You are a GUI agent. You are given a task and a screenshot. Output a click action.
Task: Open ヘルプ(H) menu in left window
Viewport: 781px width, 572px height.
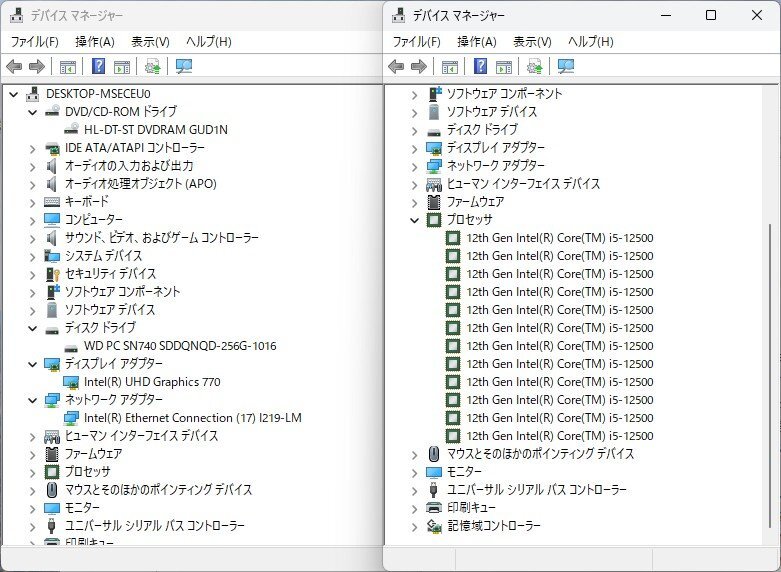(x=209, y=42)
